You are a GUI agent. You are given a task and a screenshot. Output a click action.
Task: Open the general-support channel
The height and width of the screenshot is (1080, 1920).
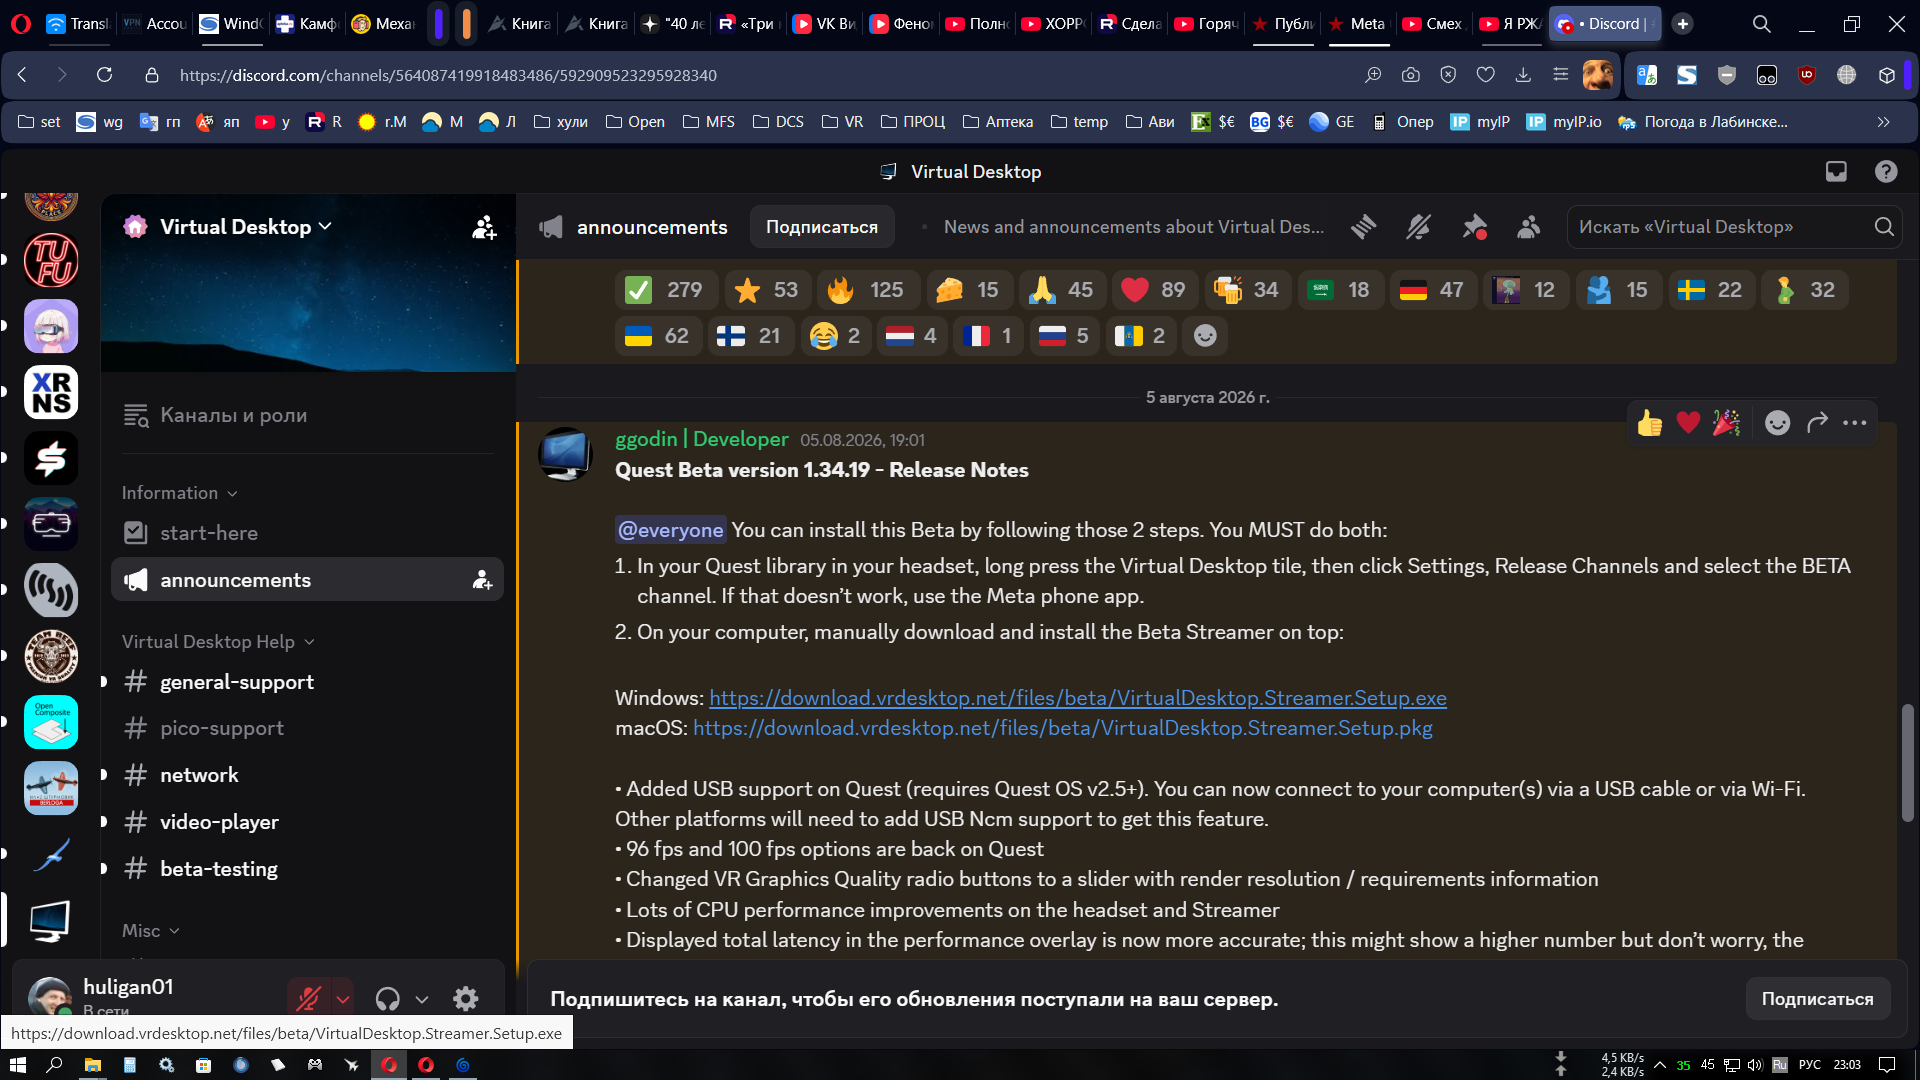tap(307, 682)
